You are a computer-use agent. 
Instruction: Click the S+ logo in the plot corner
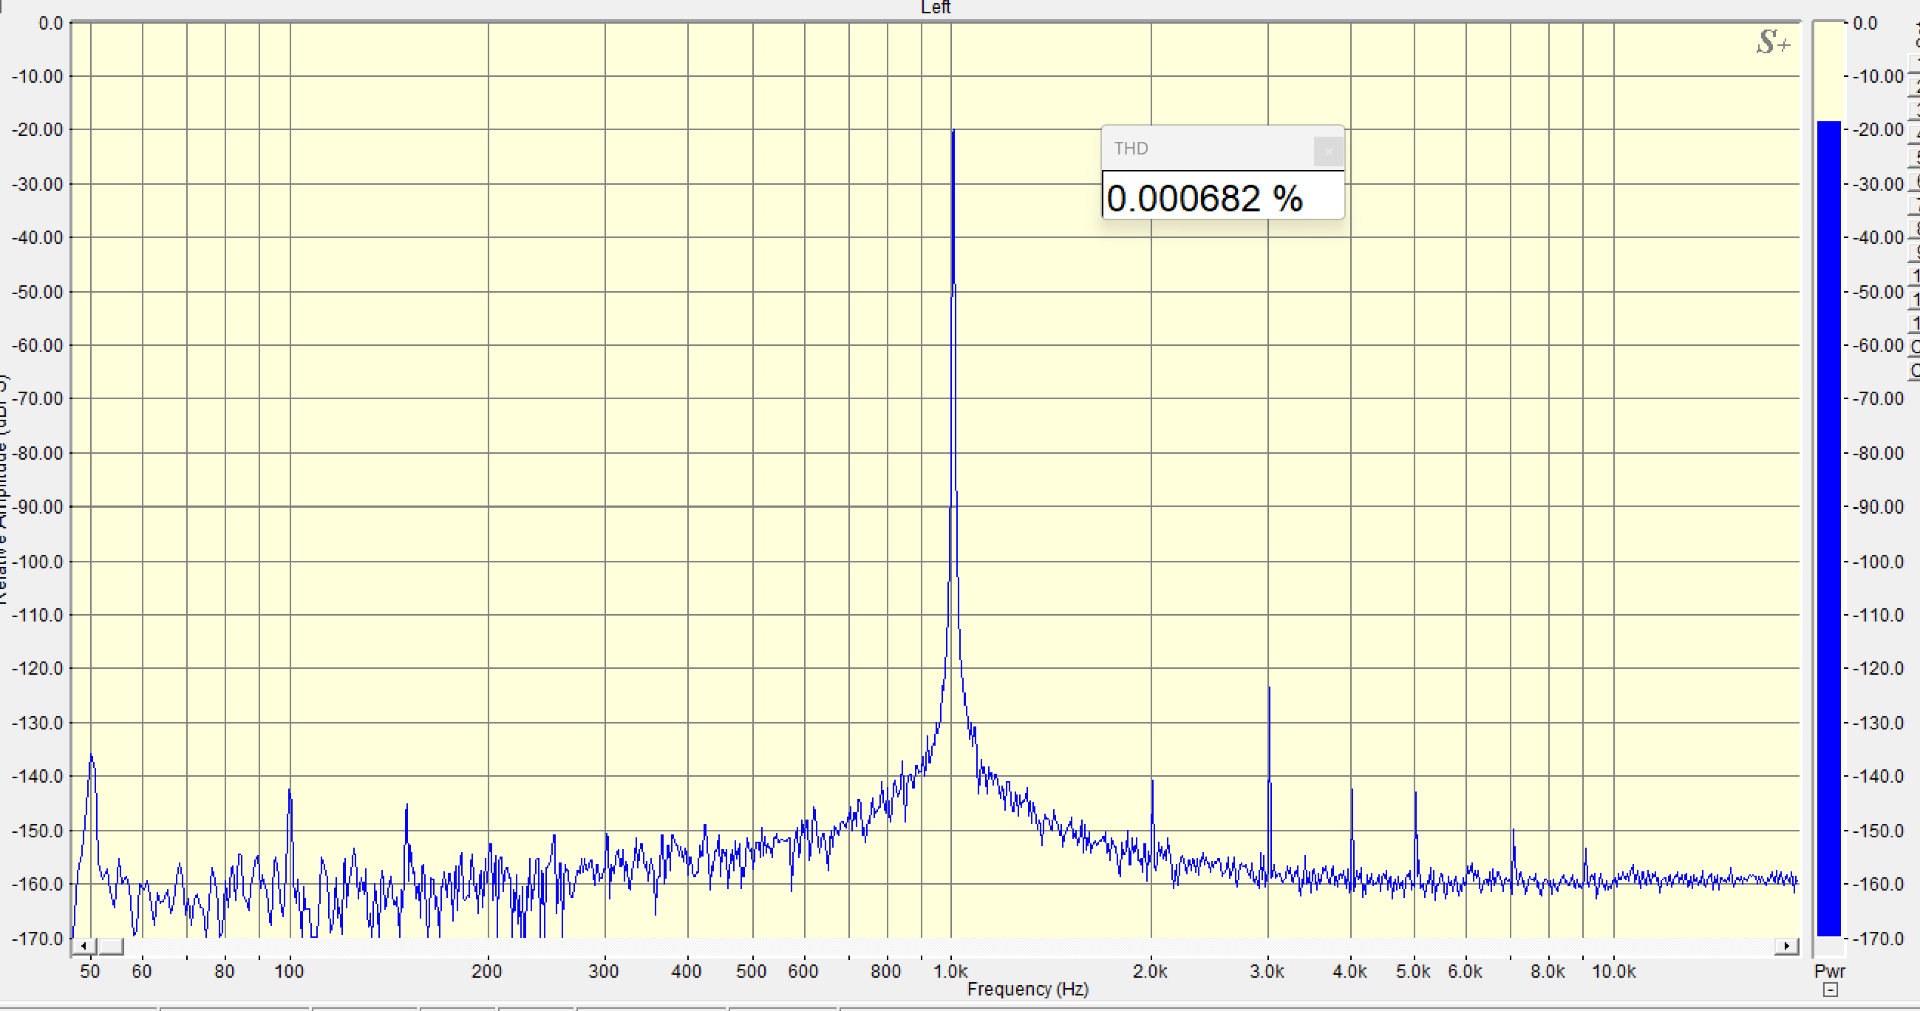tap(1772, 42)
